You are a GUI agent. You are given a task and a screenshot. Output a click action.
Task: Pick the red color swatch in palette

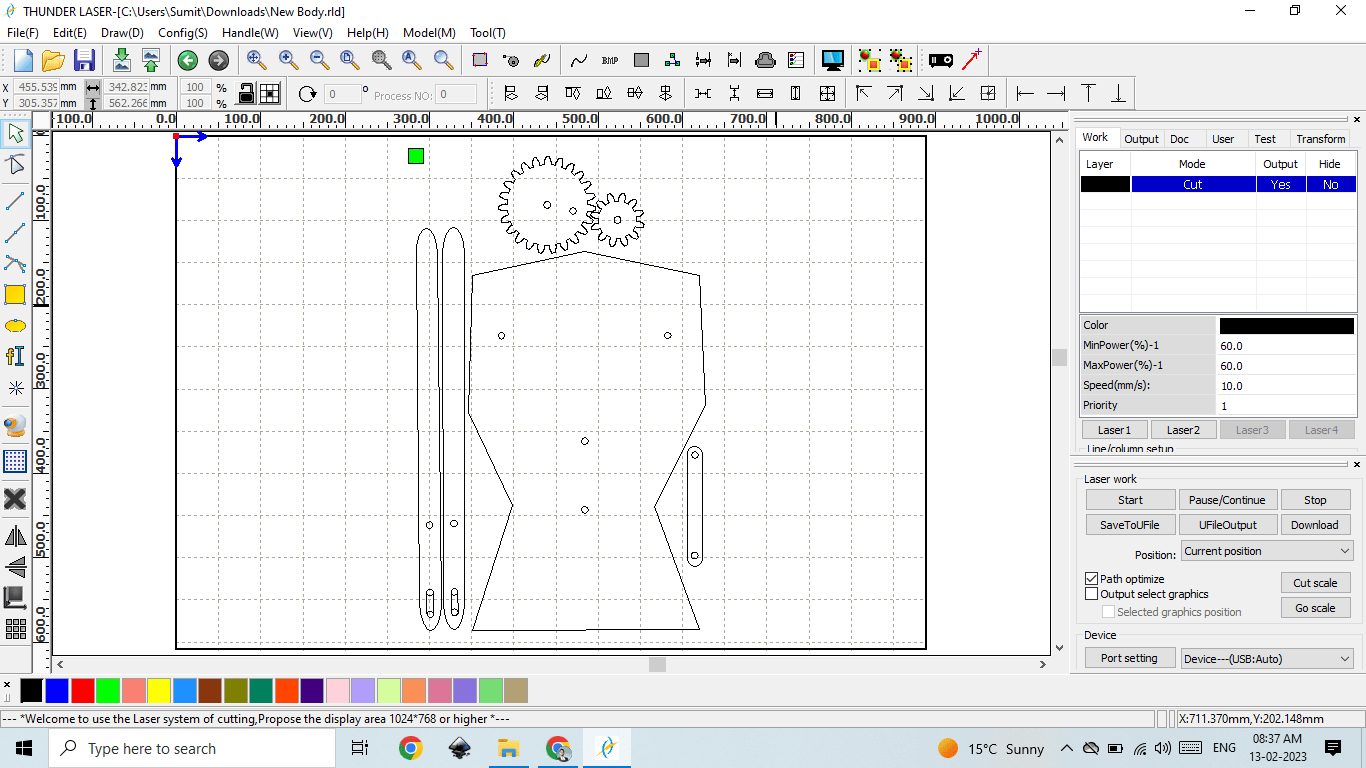click(83, 690)
